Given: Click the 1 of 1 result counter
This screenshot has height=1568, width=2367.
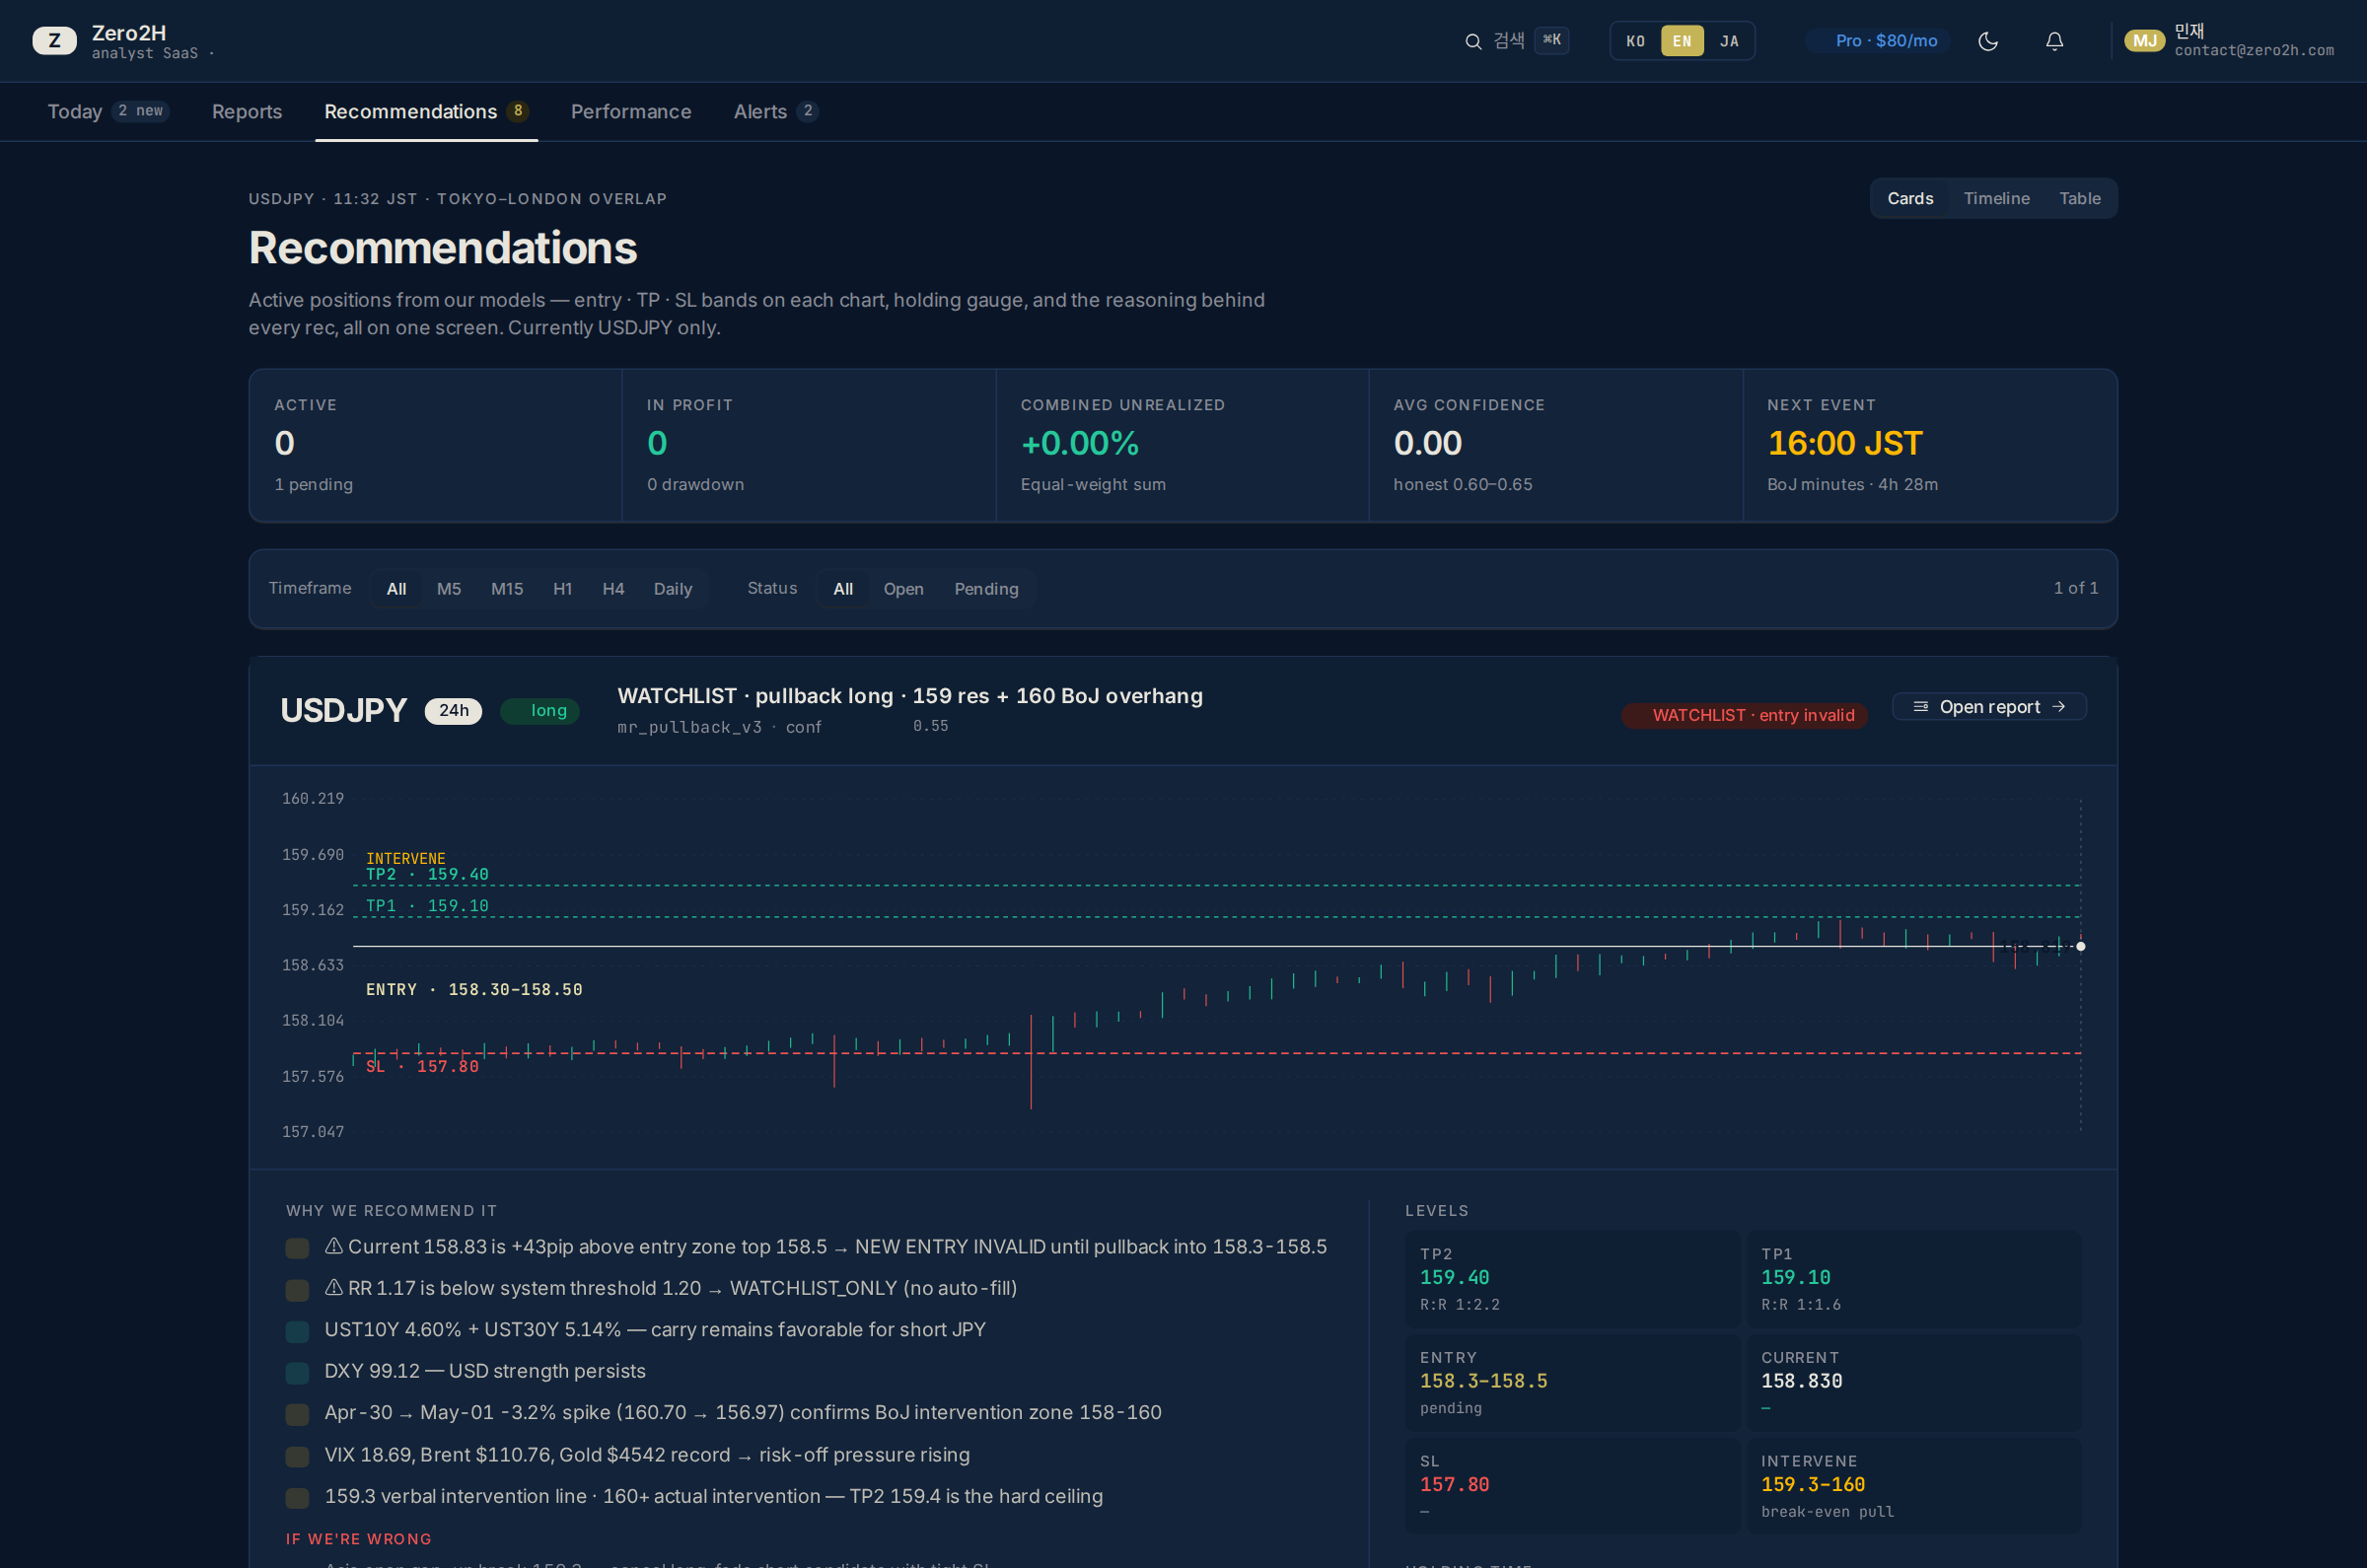Looking at the screenshot, I should coord(2075,588).
